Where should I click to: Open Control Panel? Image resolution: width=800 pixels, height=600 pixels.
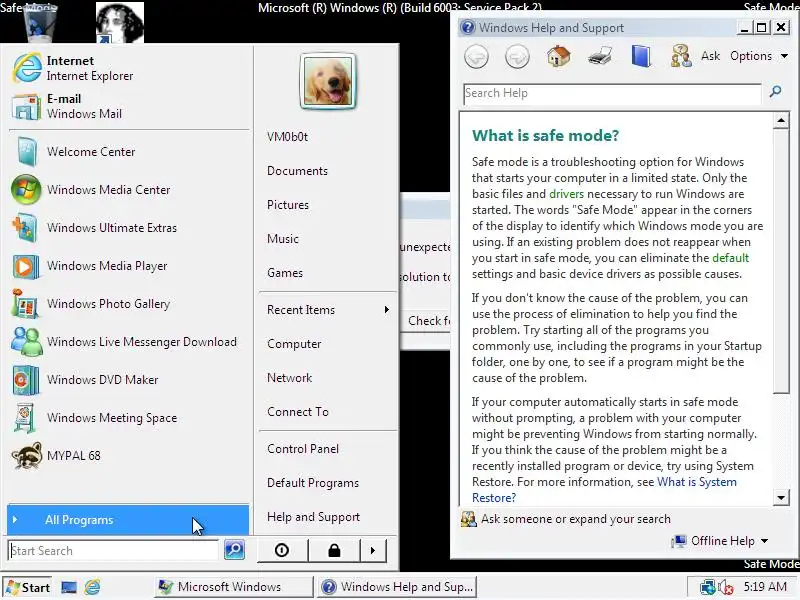coord(303,449)
